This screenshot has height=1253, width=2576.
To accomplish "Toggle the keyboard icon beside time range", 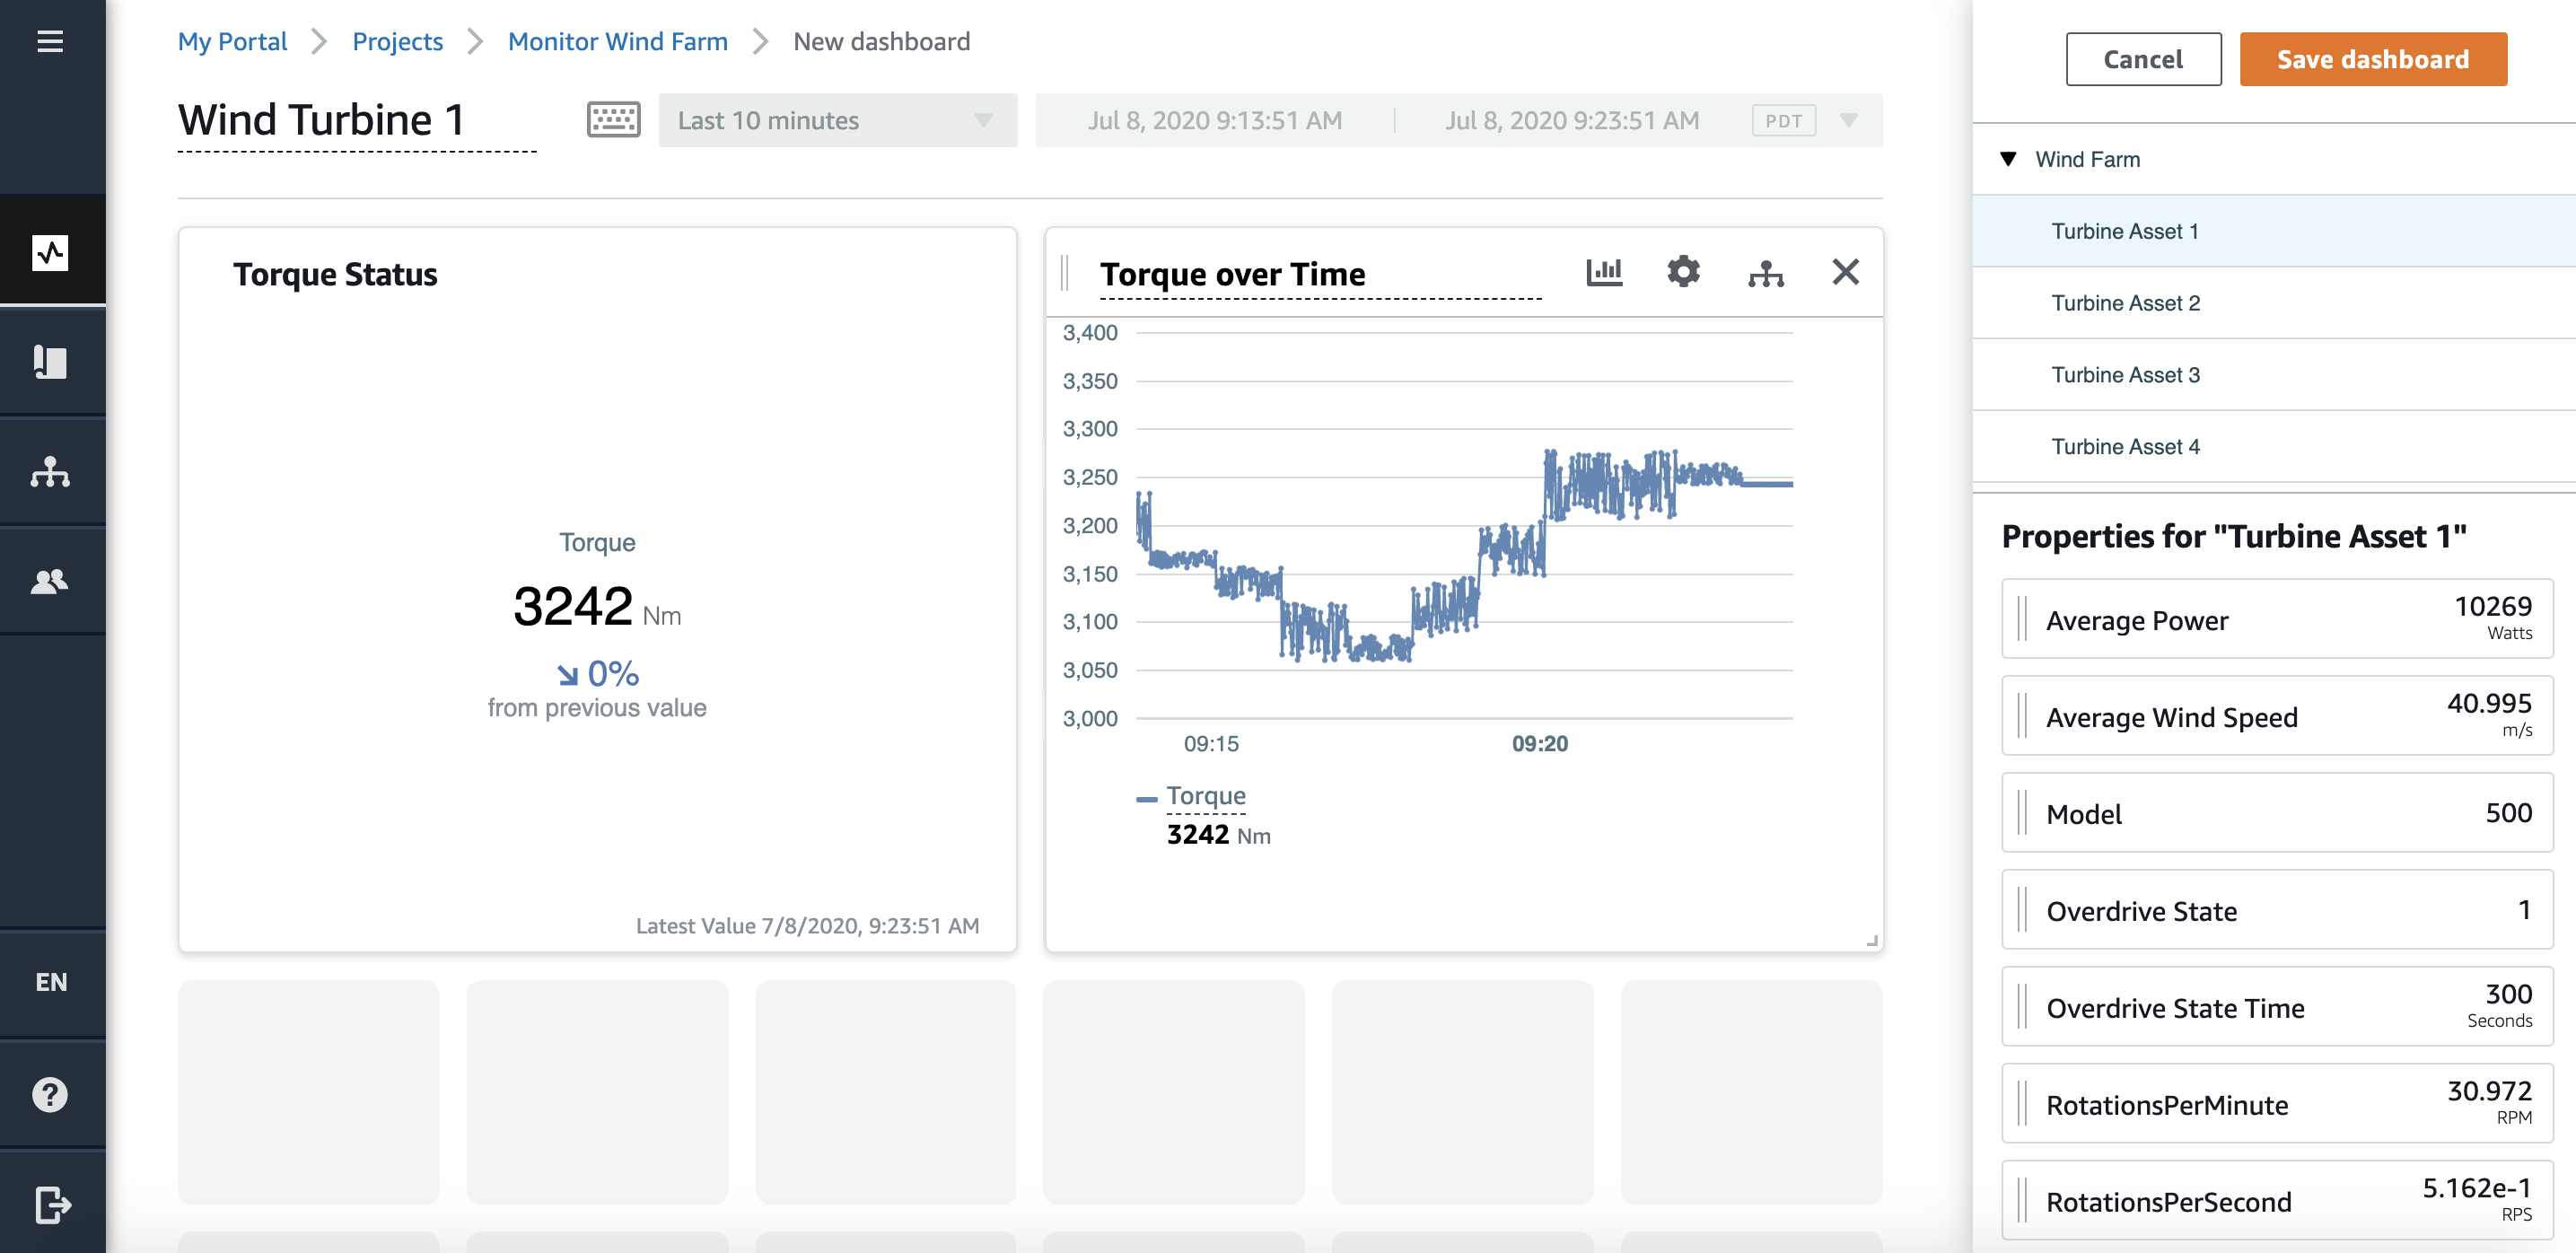I will pos(613,120).
